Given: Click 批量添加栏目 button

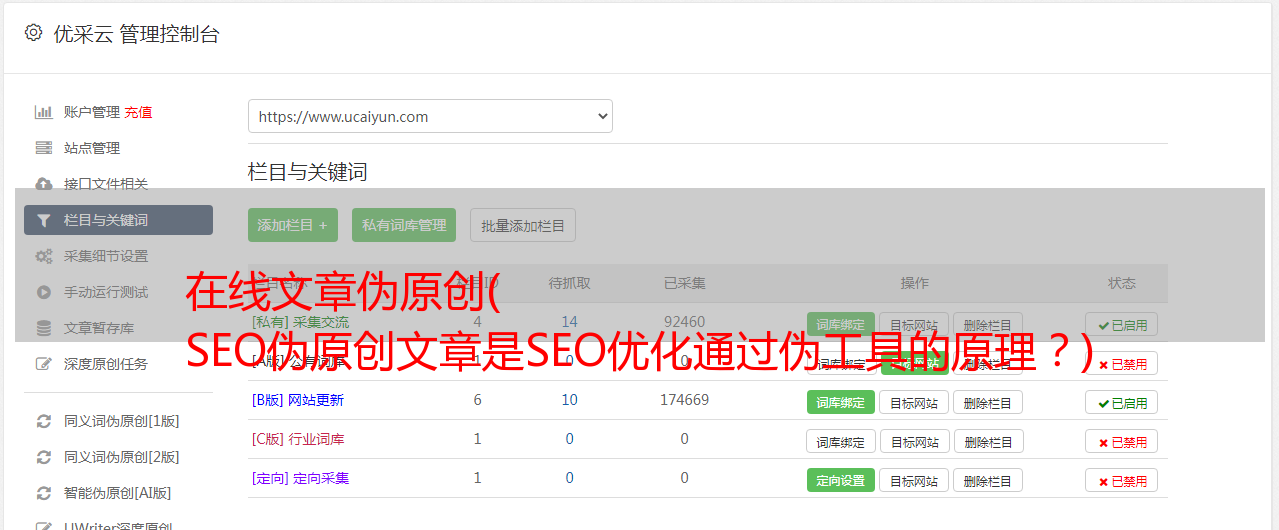Looking at the screenshot, I should pos(523,225).
